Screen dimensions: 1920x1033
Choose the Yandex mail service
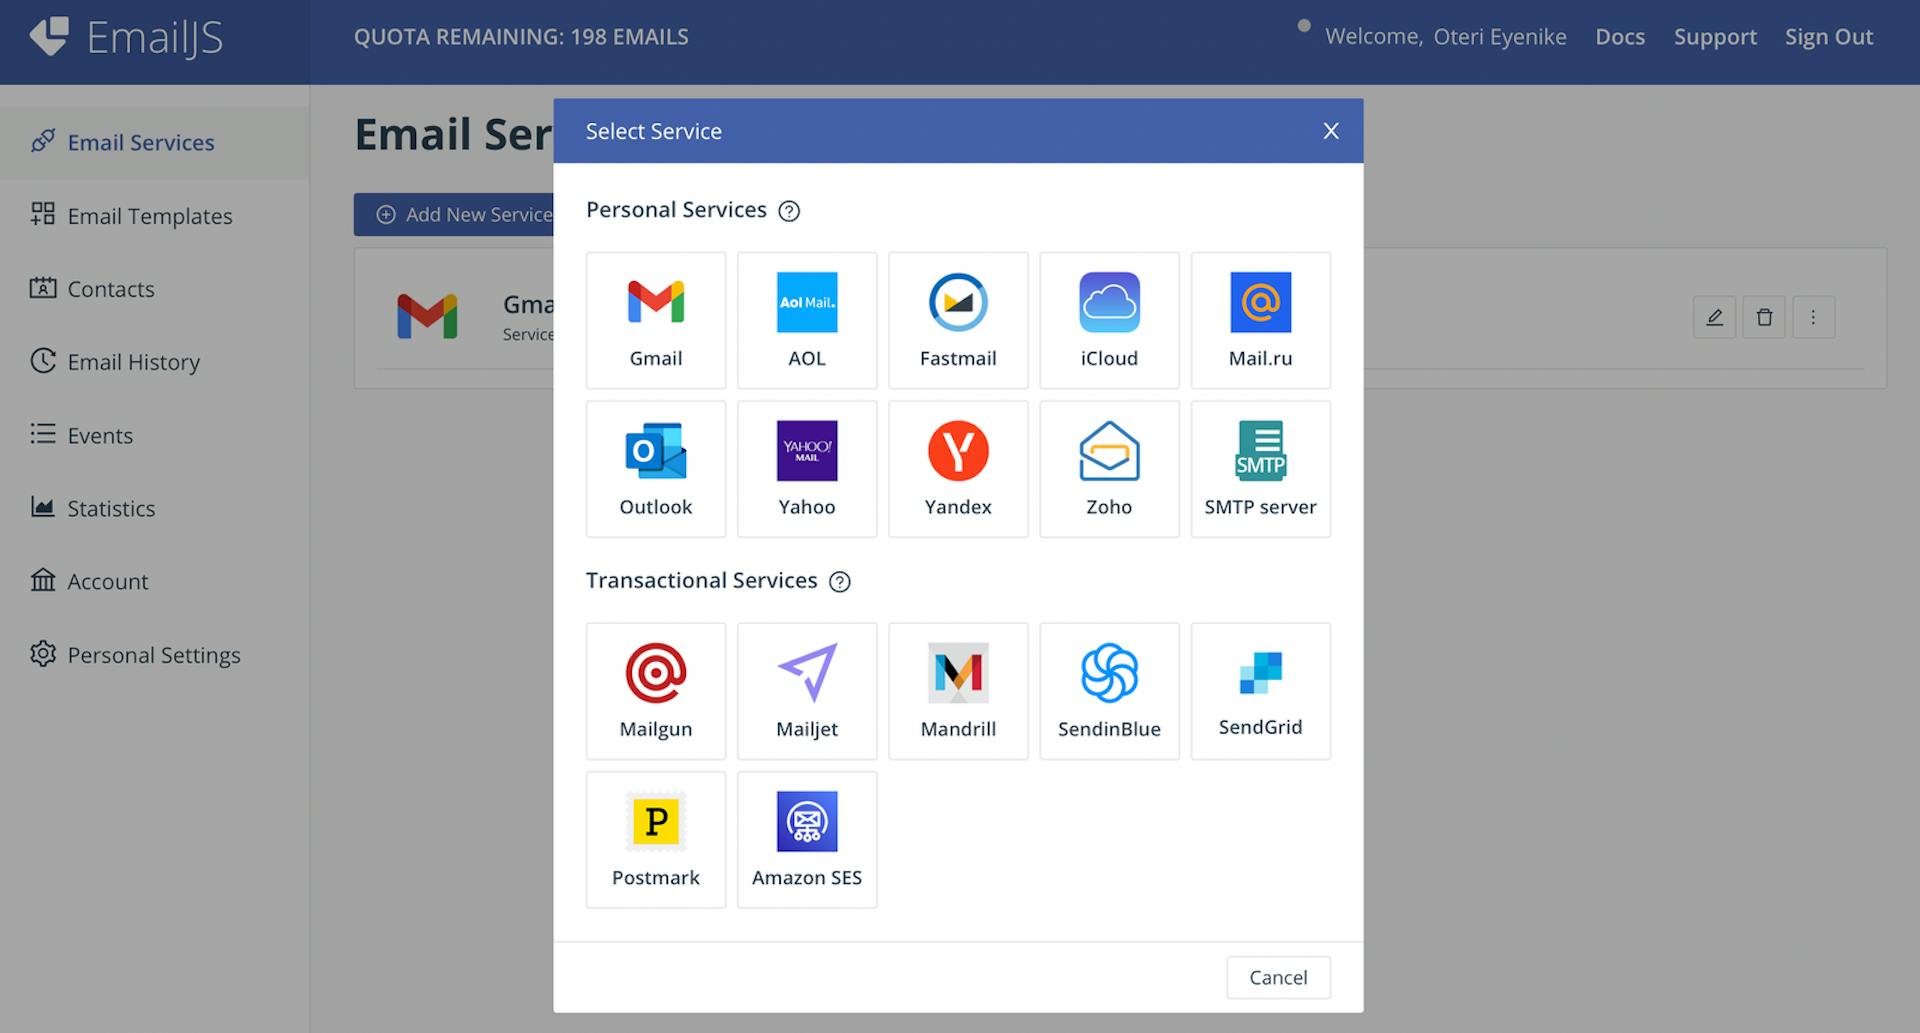click(x=957, y=469)
